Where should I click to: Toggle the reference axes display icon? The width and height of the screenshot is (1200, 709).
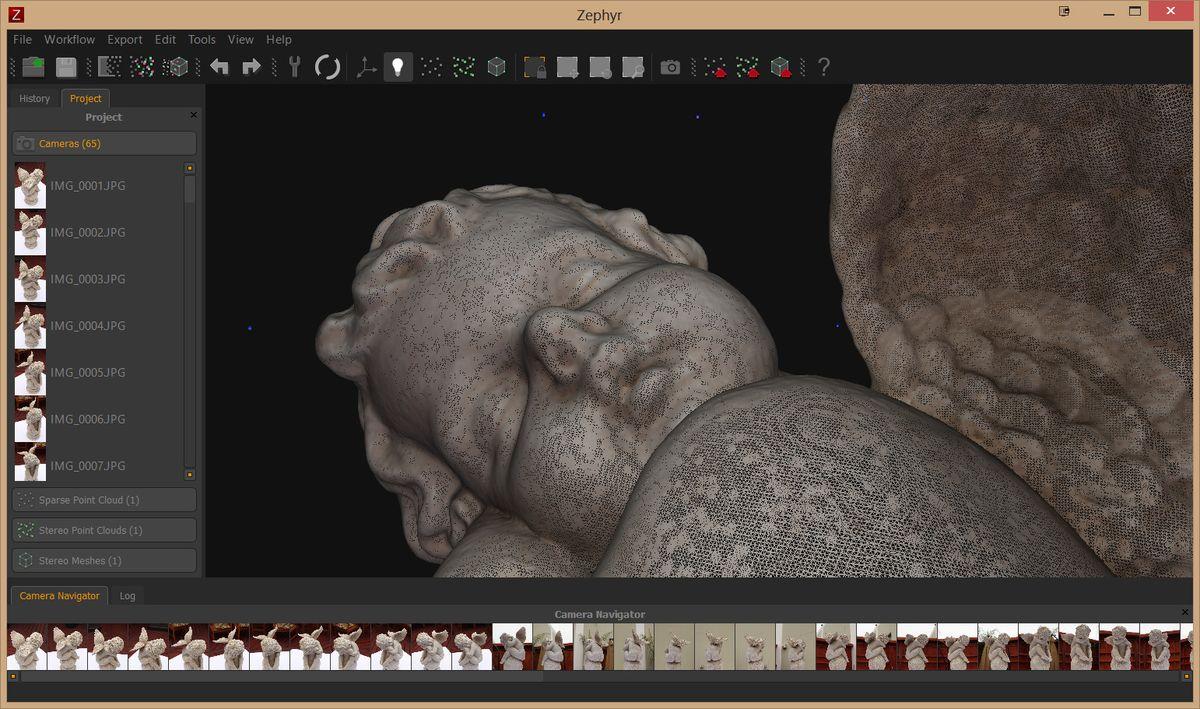(367, 67)
